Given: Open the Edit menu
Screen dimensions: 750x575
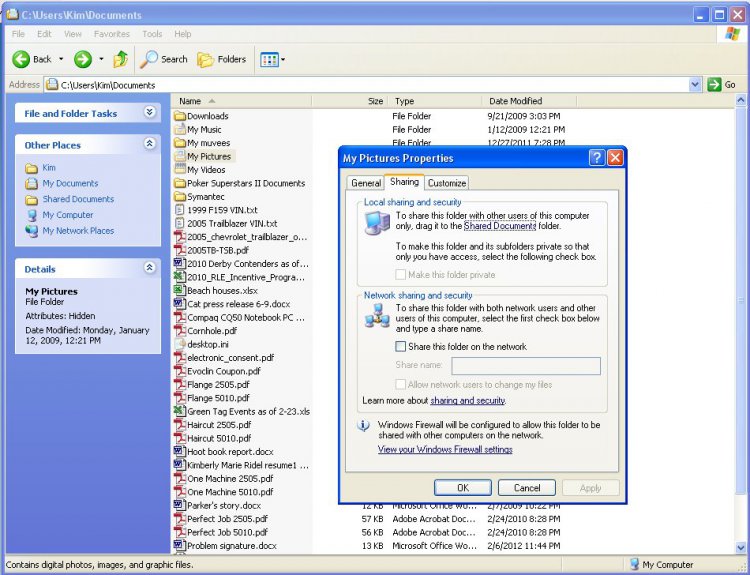Looking at the screenshot, I should pos(44,34).
